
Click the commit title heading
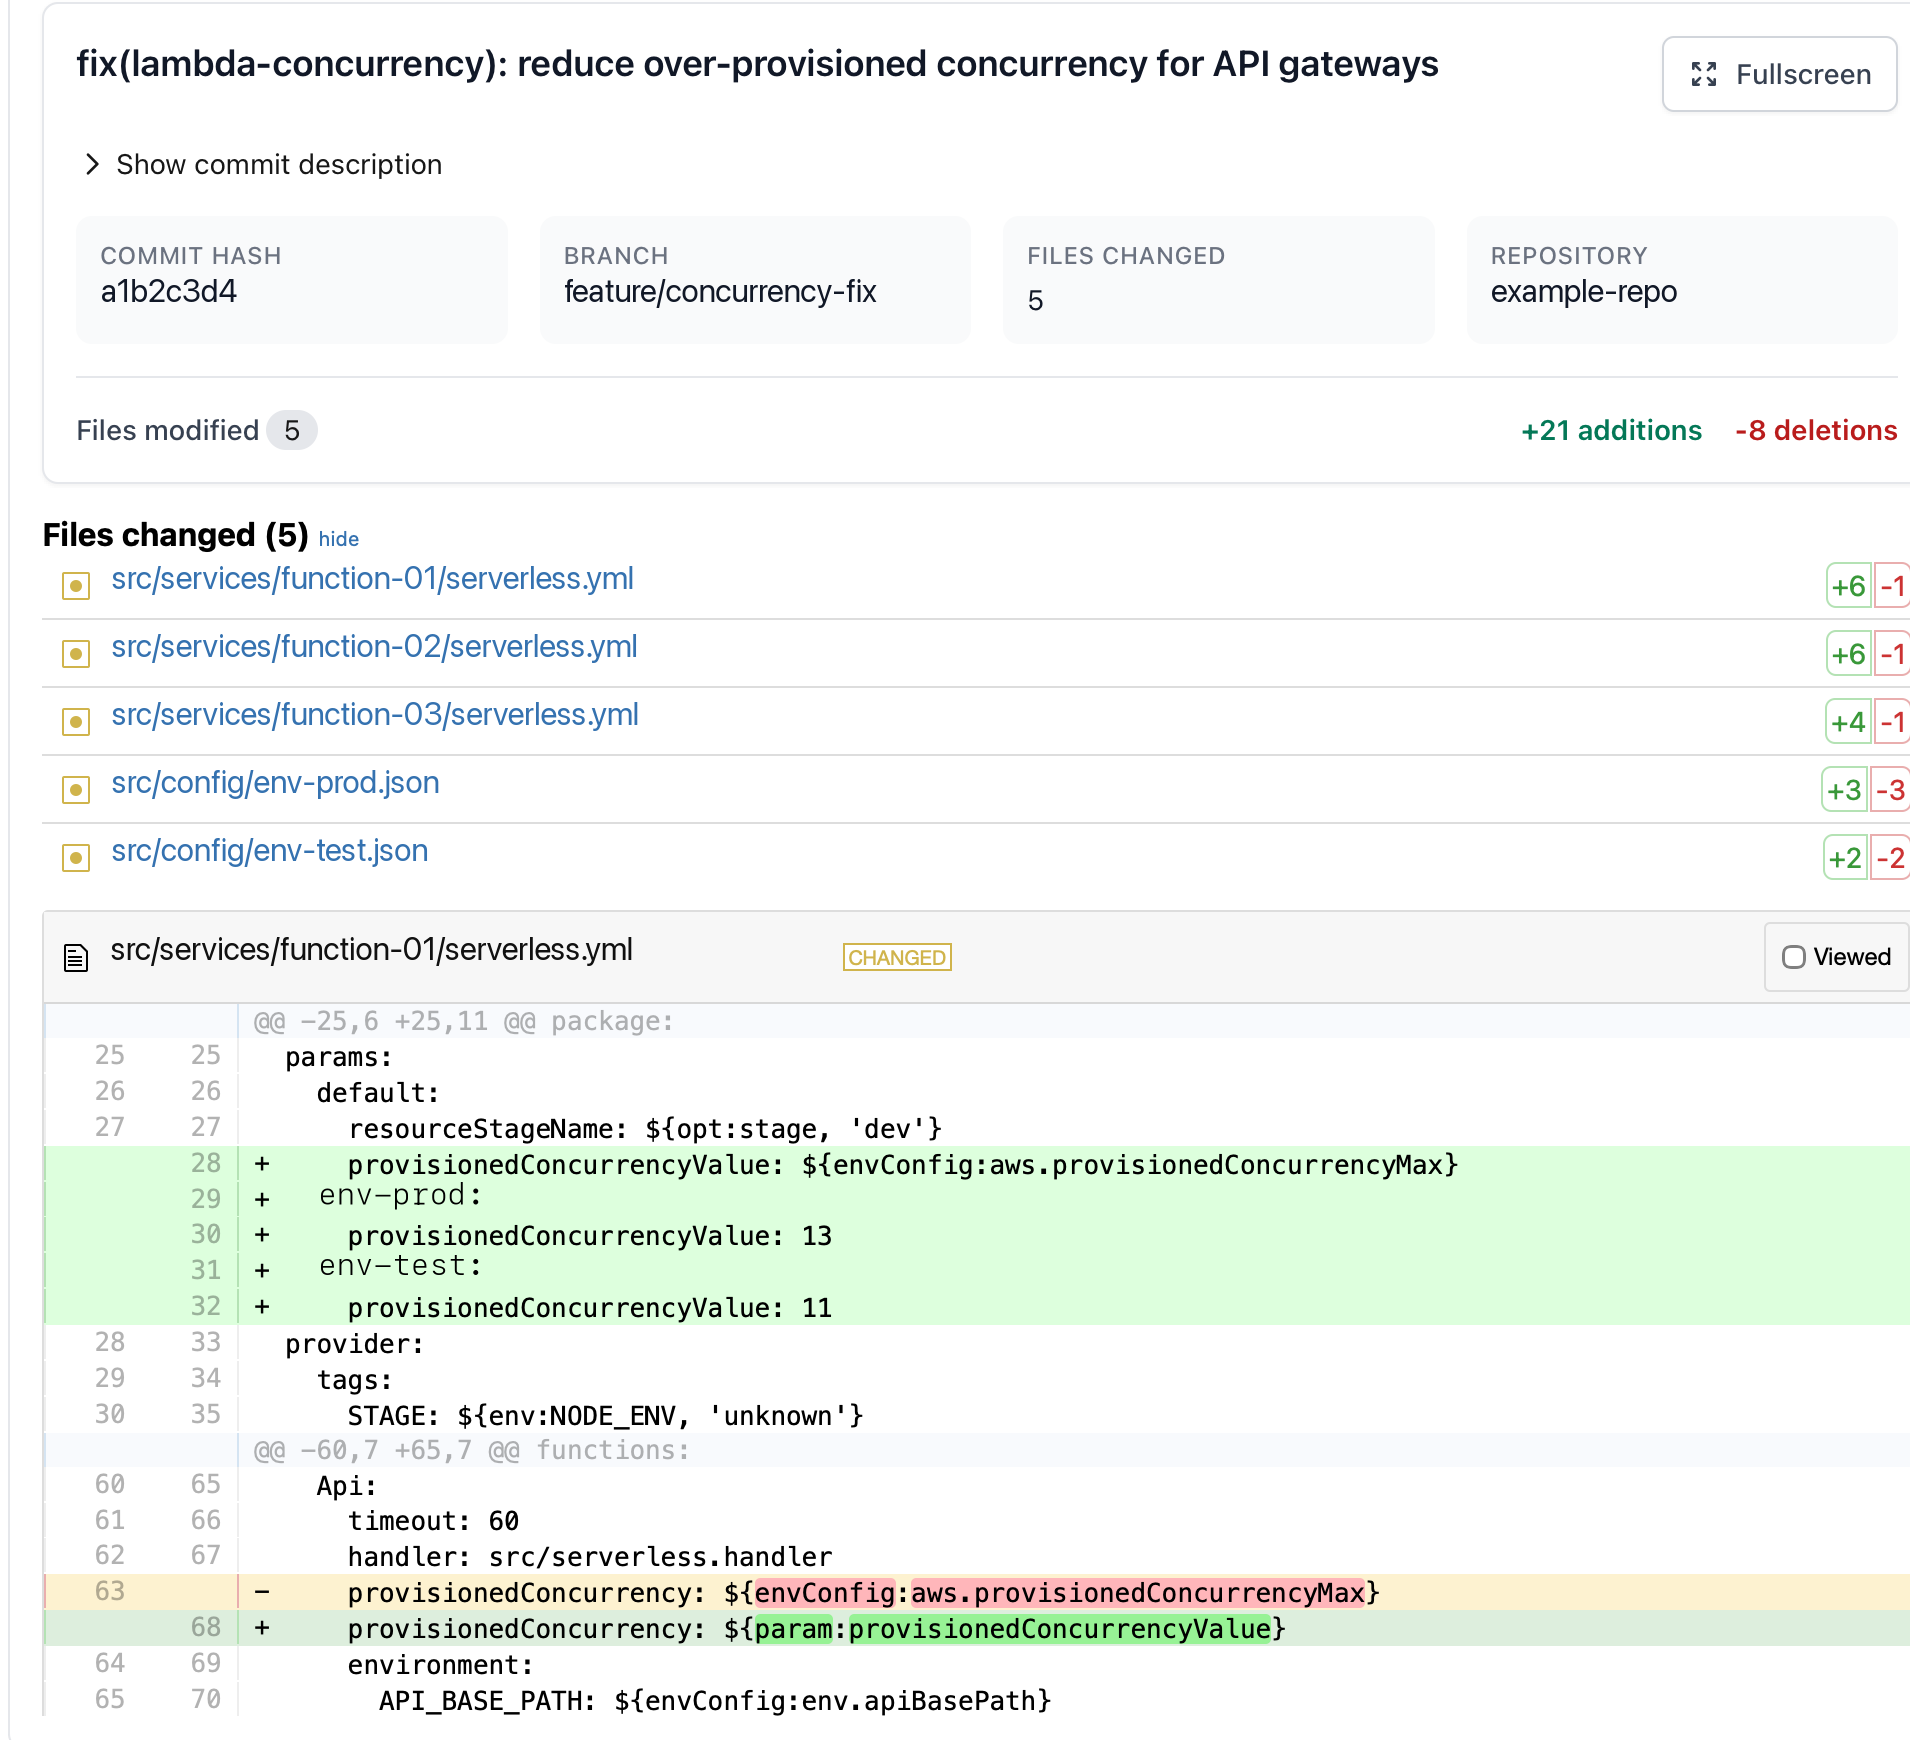757,64
